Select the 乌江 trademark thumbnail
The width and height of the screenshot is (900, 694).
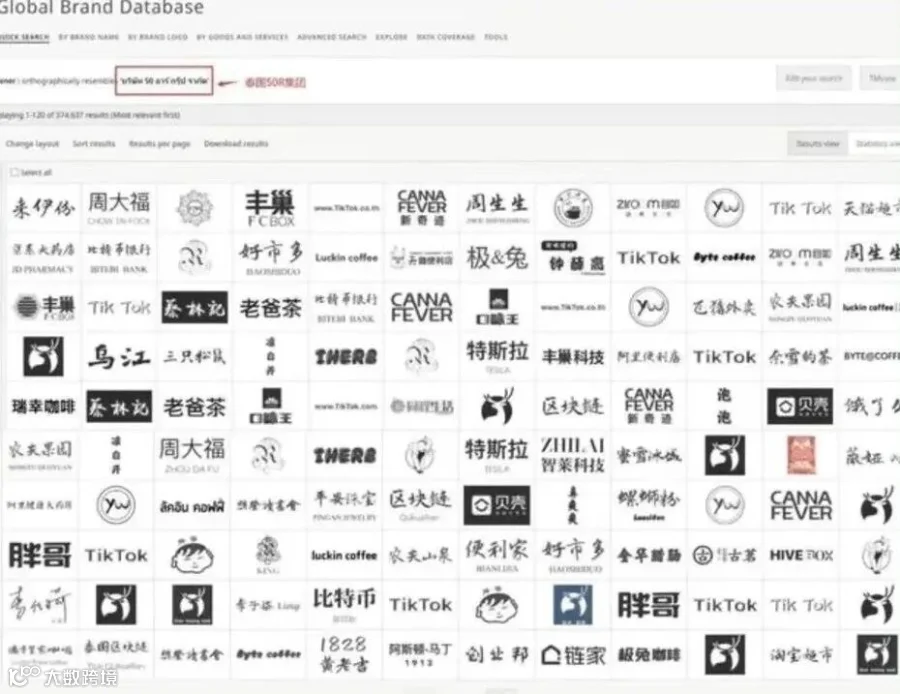click(x=119, y=356)
